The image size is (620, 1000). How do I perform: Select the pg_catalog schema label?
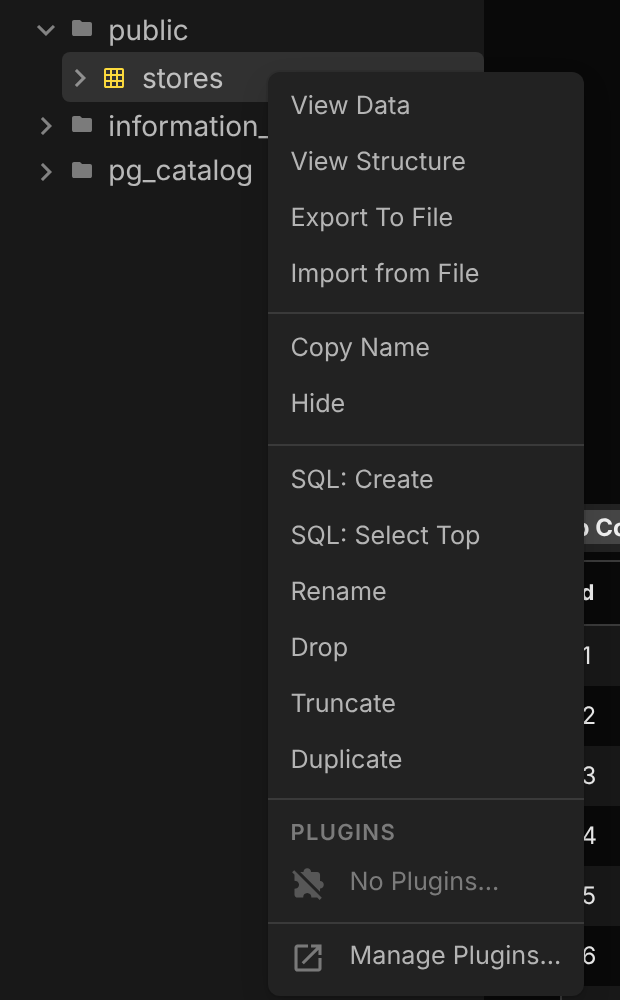pyautogui.click(x=181, y=172)
